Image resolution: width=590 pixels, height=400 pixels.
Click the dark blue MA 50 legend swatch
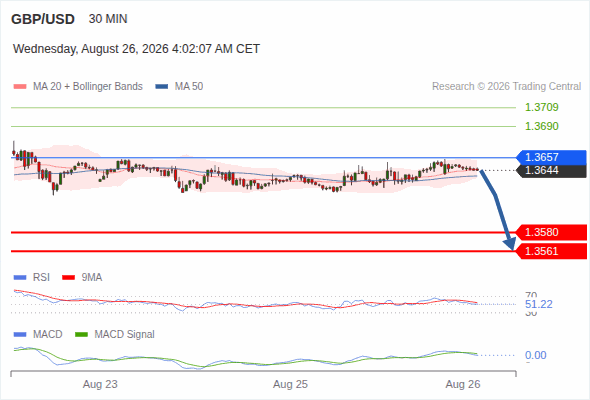tap(162, 87)
